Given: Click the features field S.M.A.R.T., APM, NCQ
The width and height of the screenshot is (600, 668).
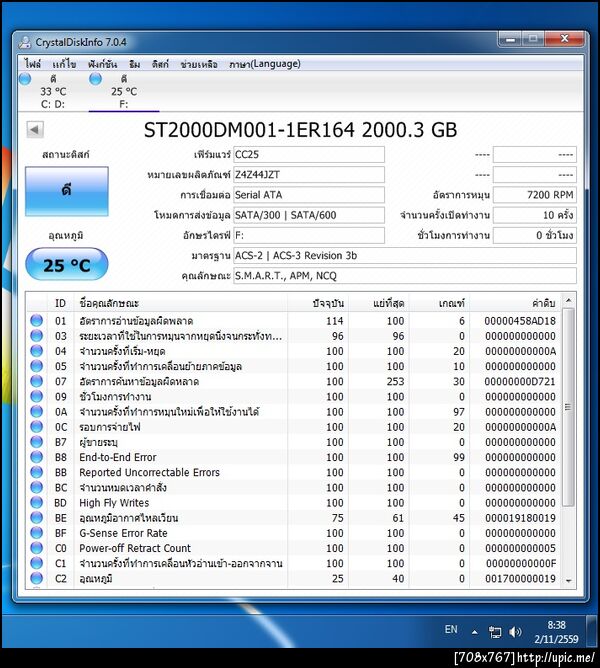Looking at the screenshot, I should (405, 276).
